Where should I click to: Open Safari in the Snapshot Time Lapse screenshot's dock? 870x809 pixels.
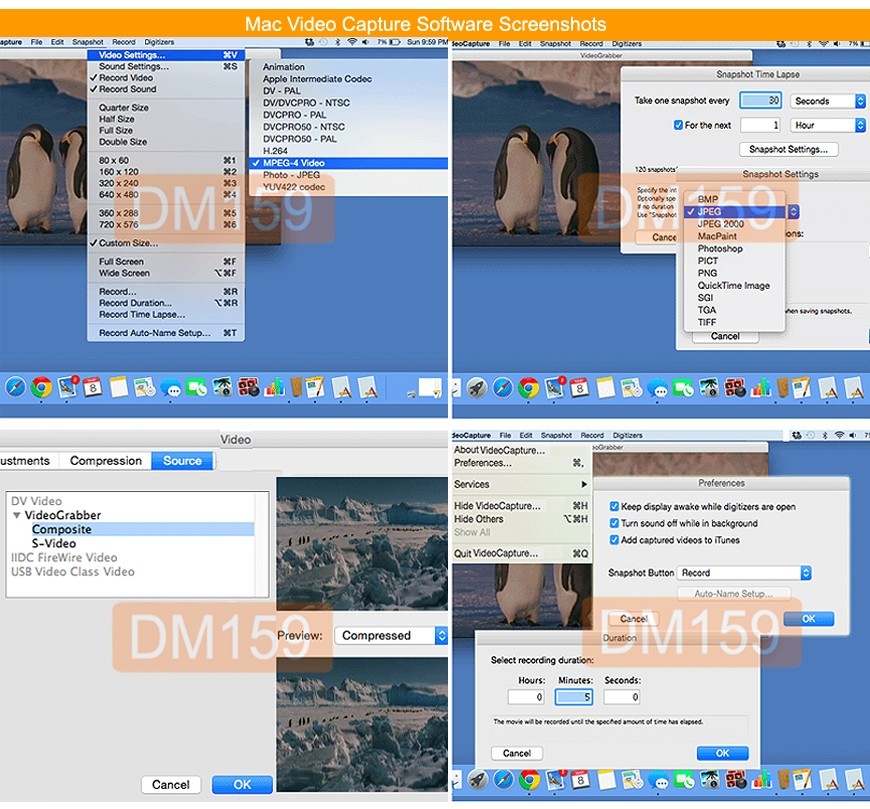pyautogui.click(x=503, y=388)
